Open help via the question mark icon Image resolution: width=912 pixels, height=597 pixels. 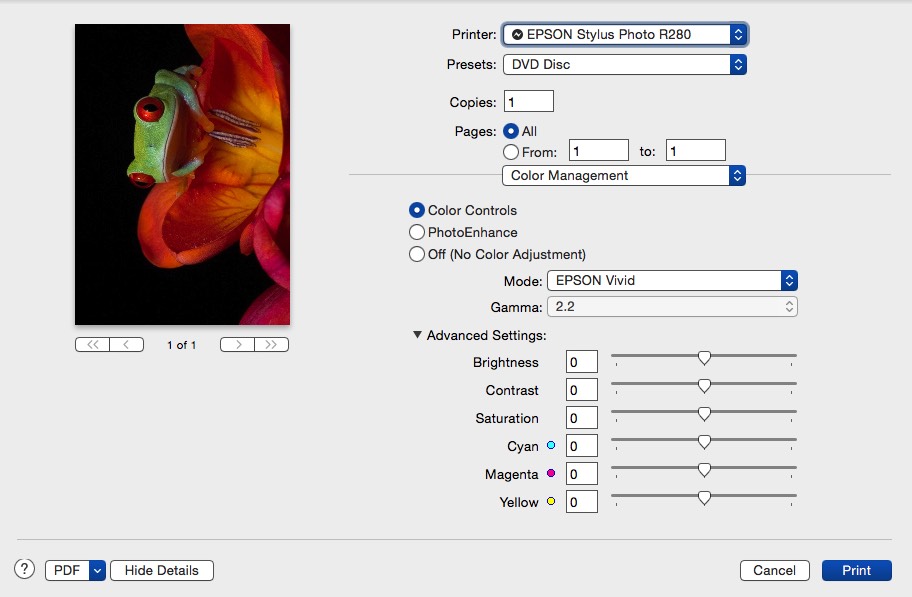coord(22,567)
